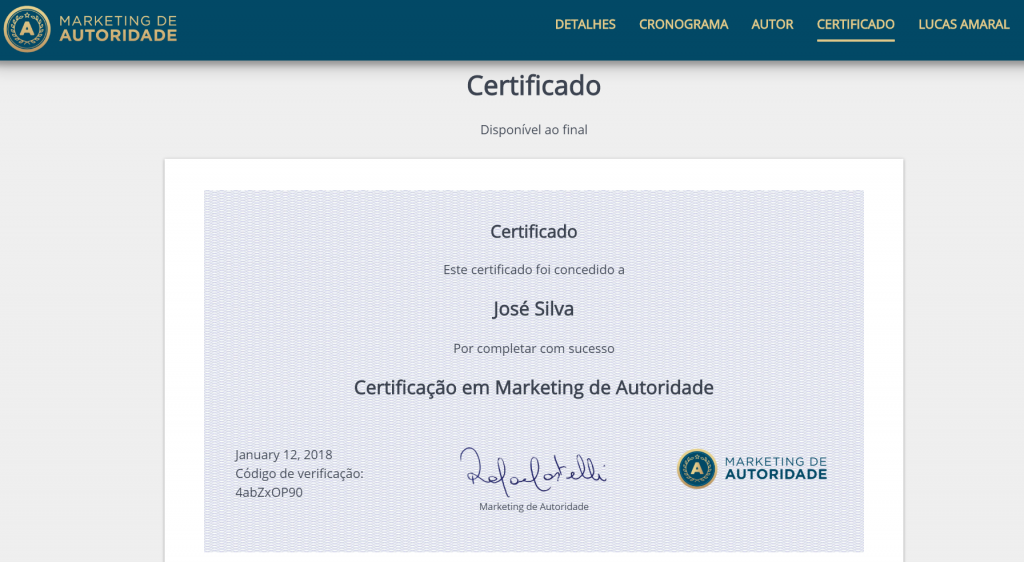The height and width of the screenshot is (562, 1024).
Task: Select the Certificado navigation tab
Action: click(x=856, y=25)
